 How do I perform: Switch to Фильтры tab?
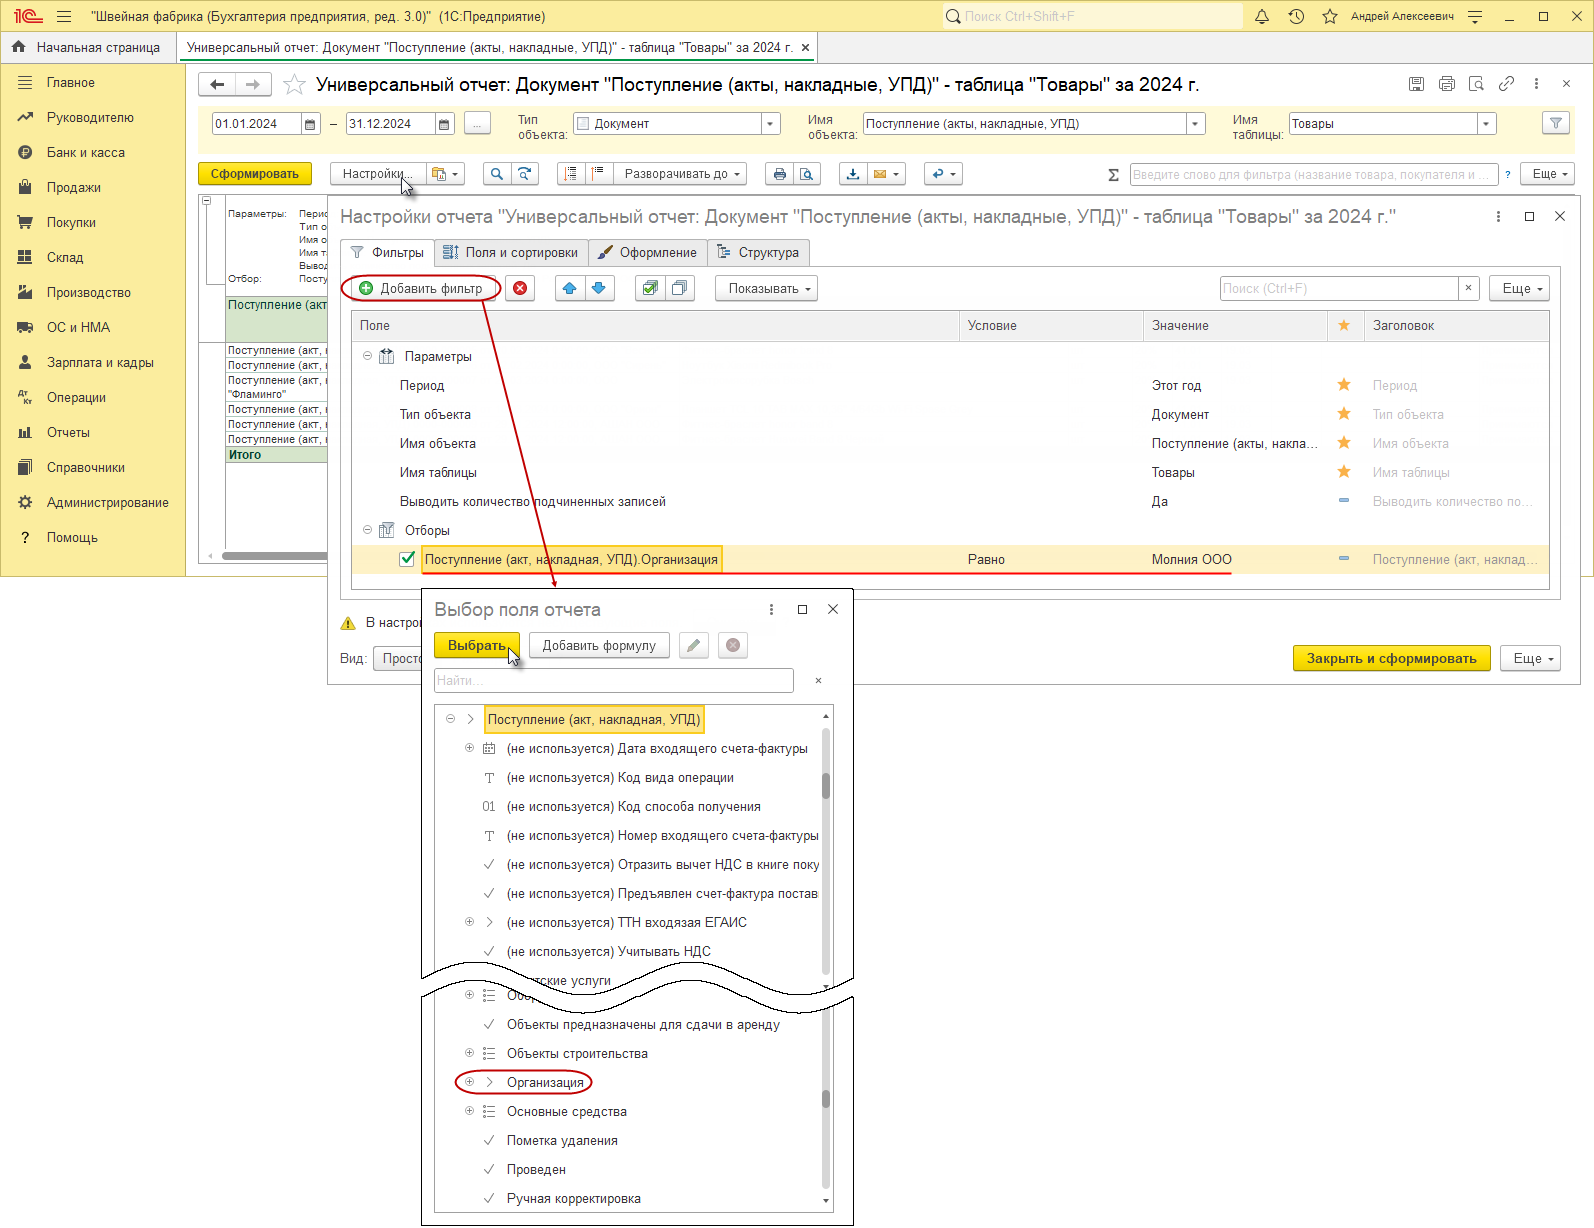click(x=387, y=253)
